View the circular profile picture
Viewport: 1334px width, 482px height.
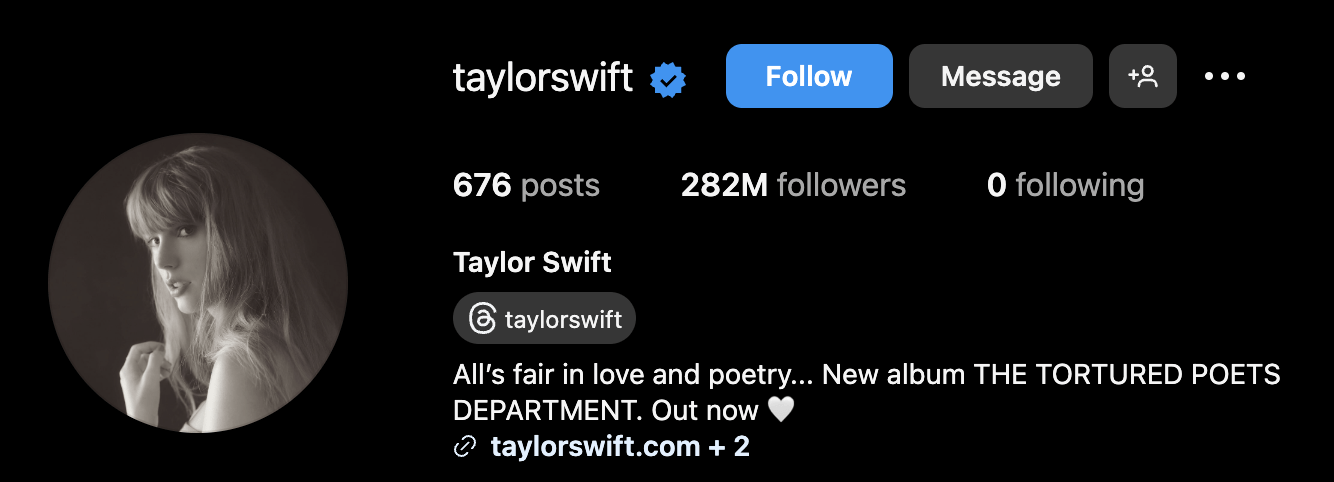pyautogui.click(x=198, y=283)
